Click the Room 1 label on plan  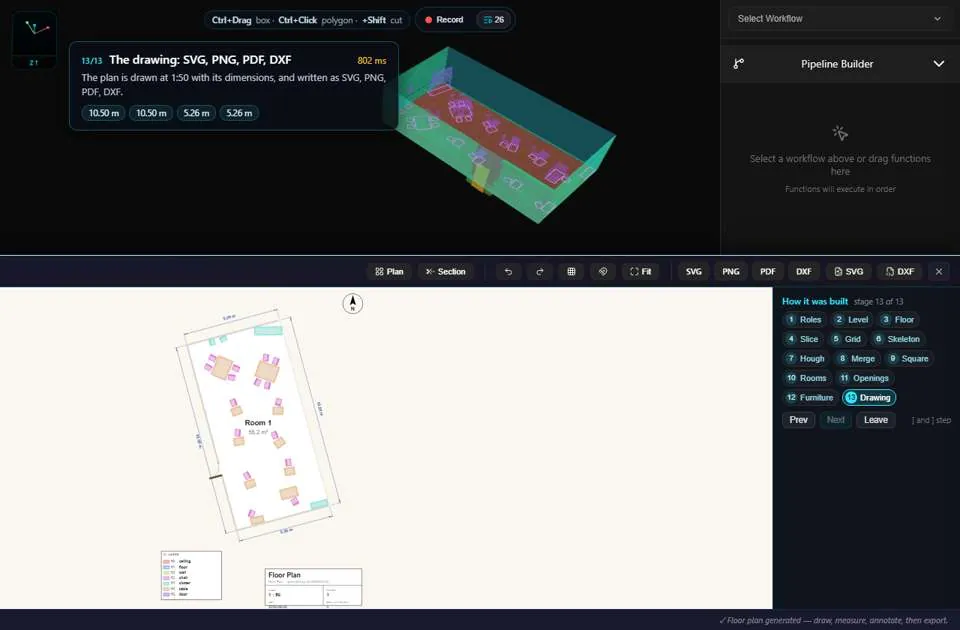(258, 422)
